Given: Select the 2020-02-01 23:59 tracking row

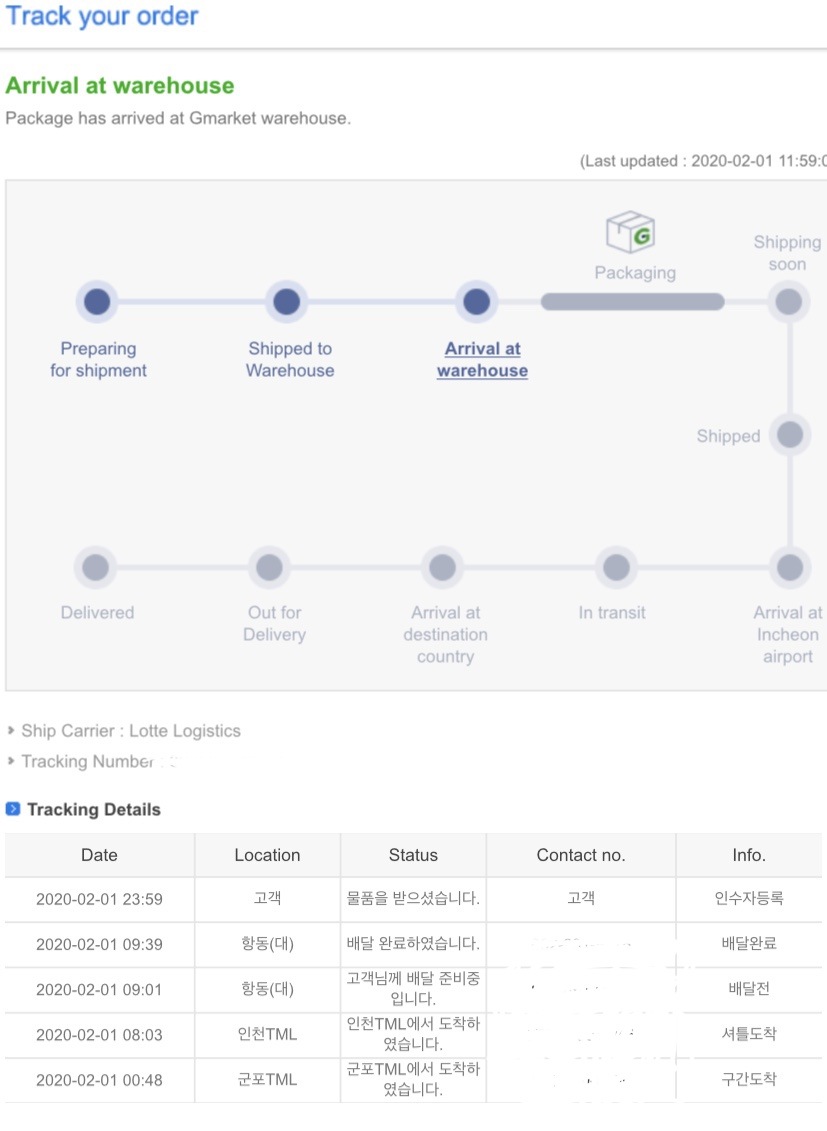Looking at the screenshot, I should click(x=413, y=899).
